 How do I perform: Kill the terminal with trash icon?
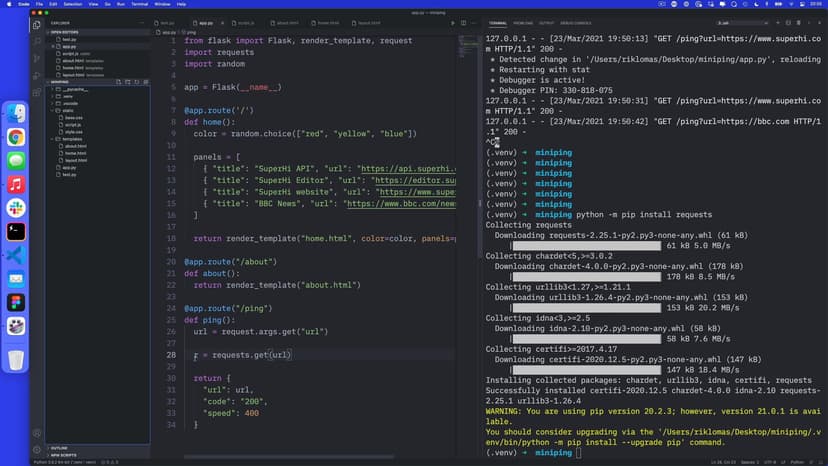[799, 22]
